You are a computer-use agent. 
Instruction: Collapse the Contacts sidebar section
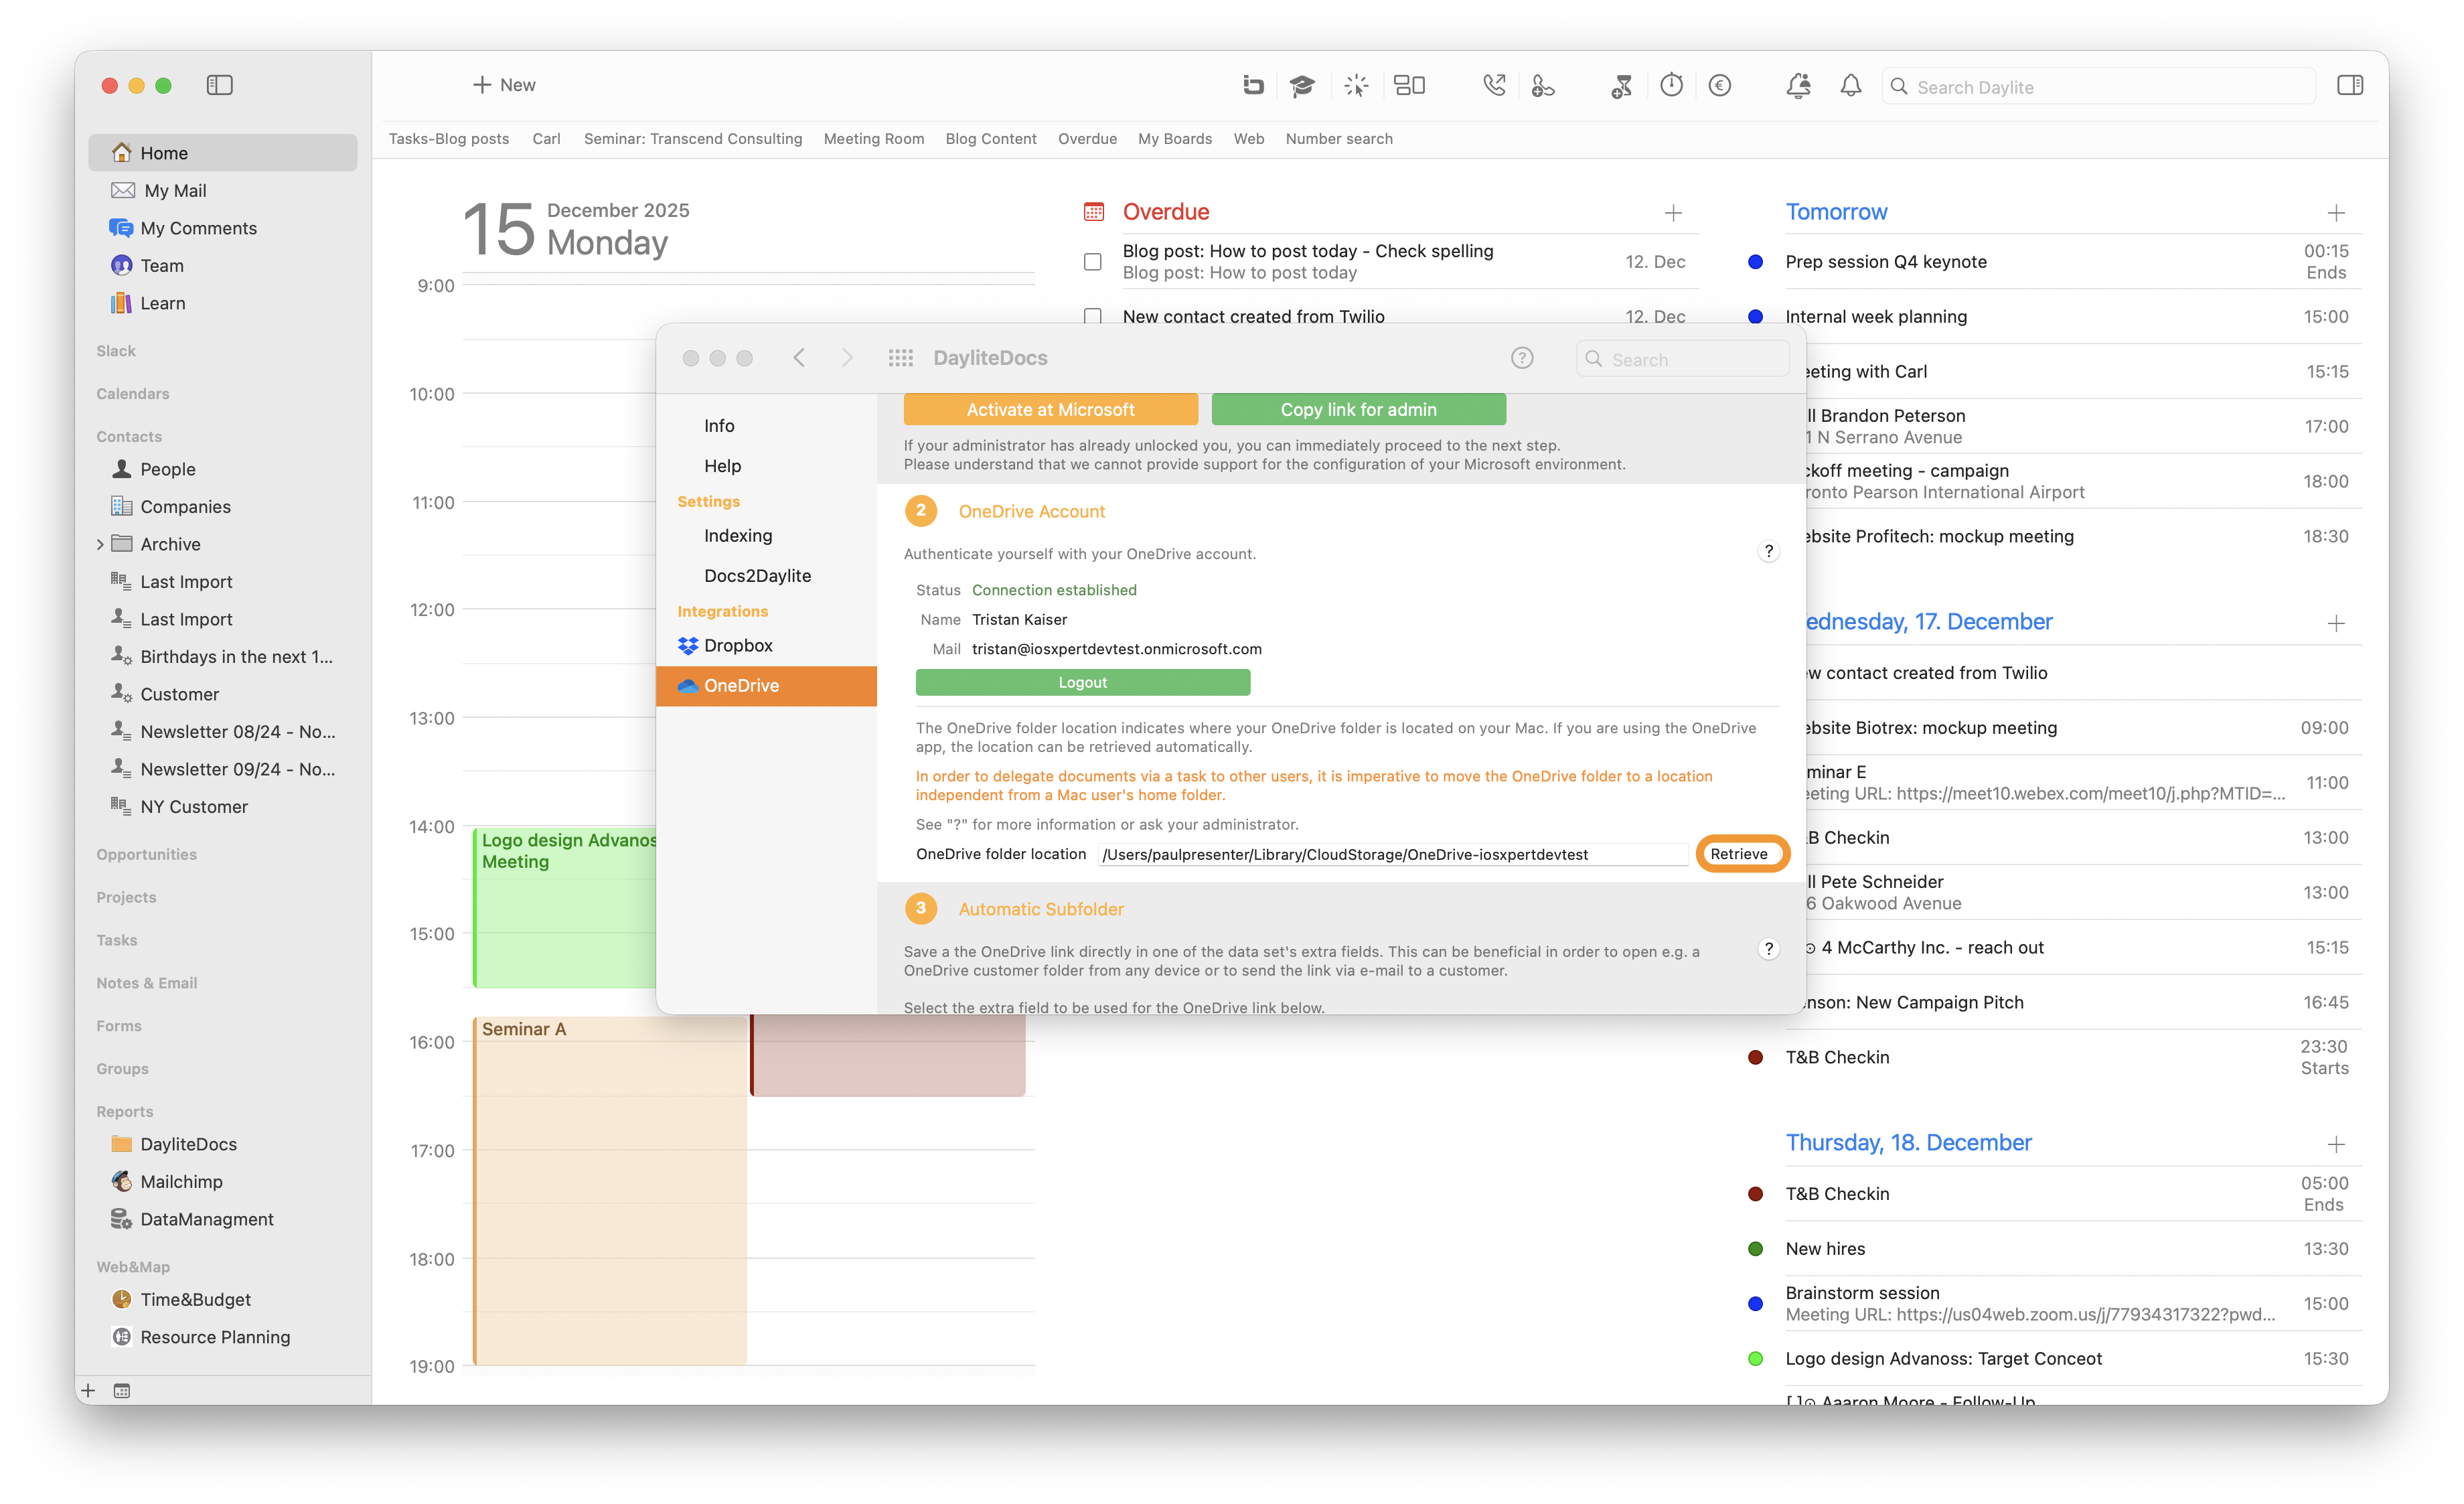[129, 437]
